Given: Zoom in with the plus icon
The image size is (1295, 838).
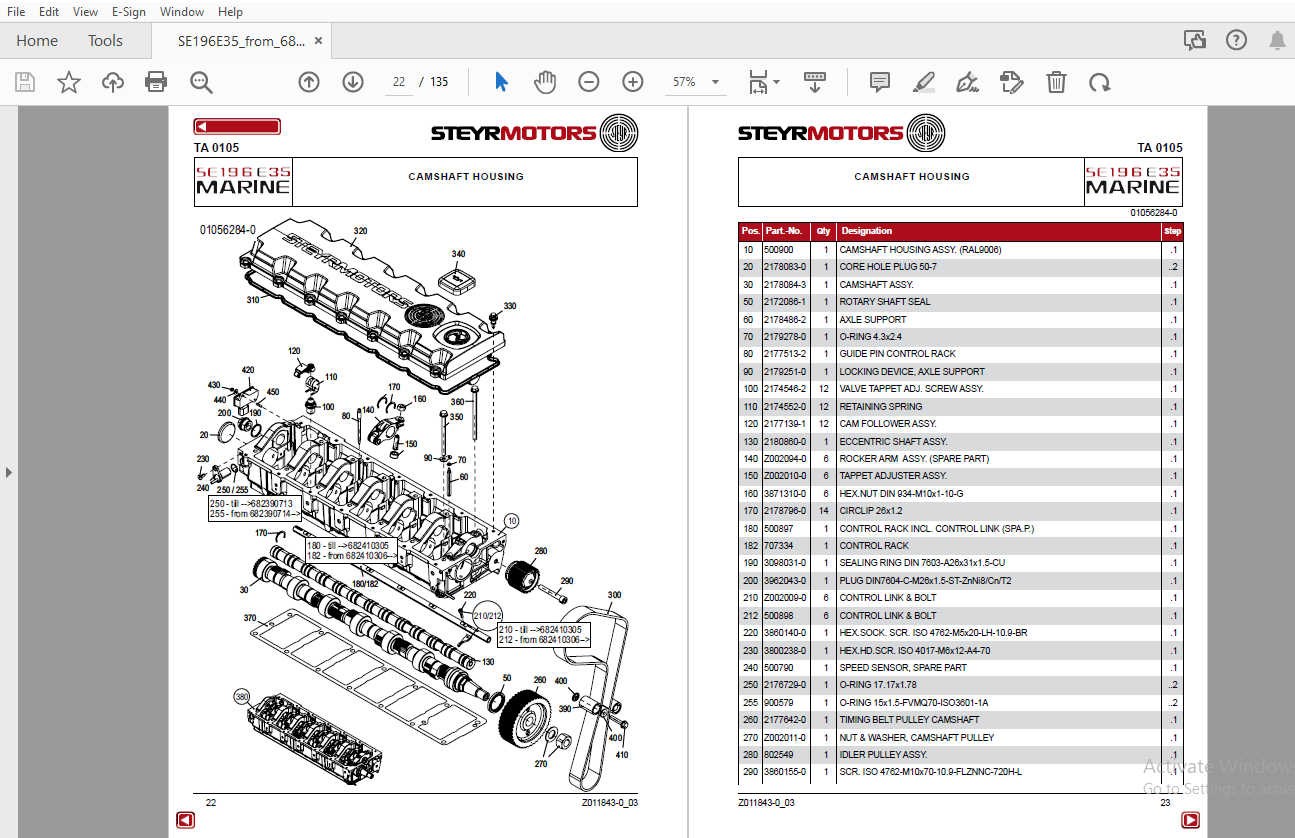Looking at the screenshot, I should pos(633,82).
